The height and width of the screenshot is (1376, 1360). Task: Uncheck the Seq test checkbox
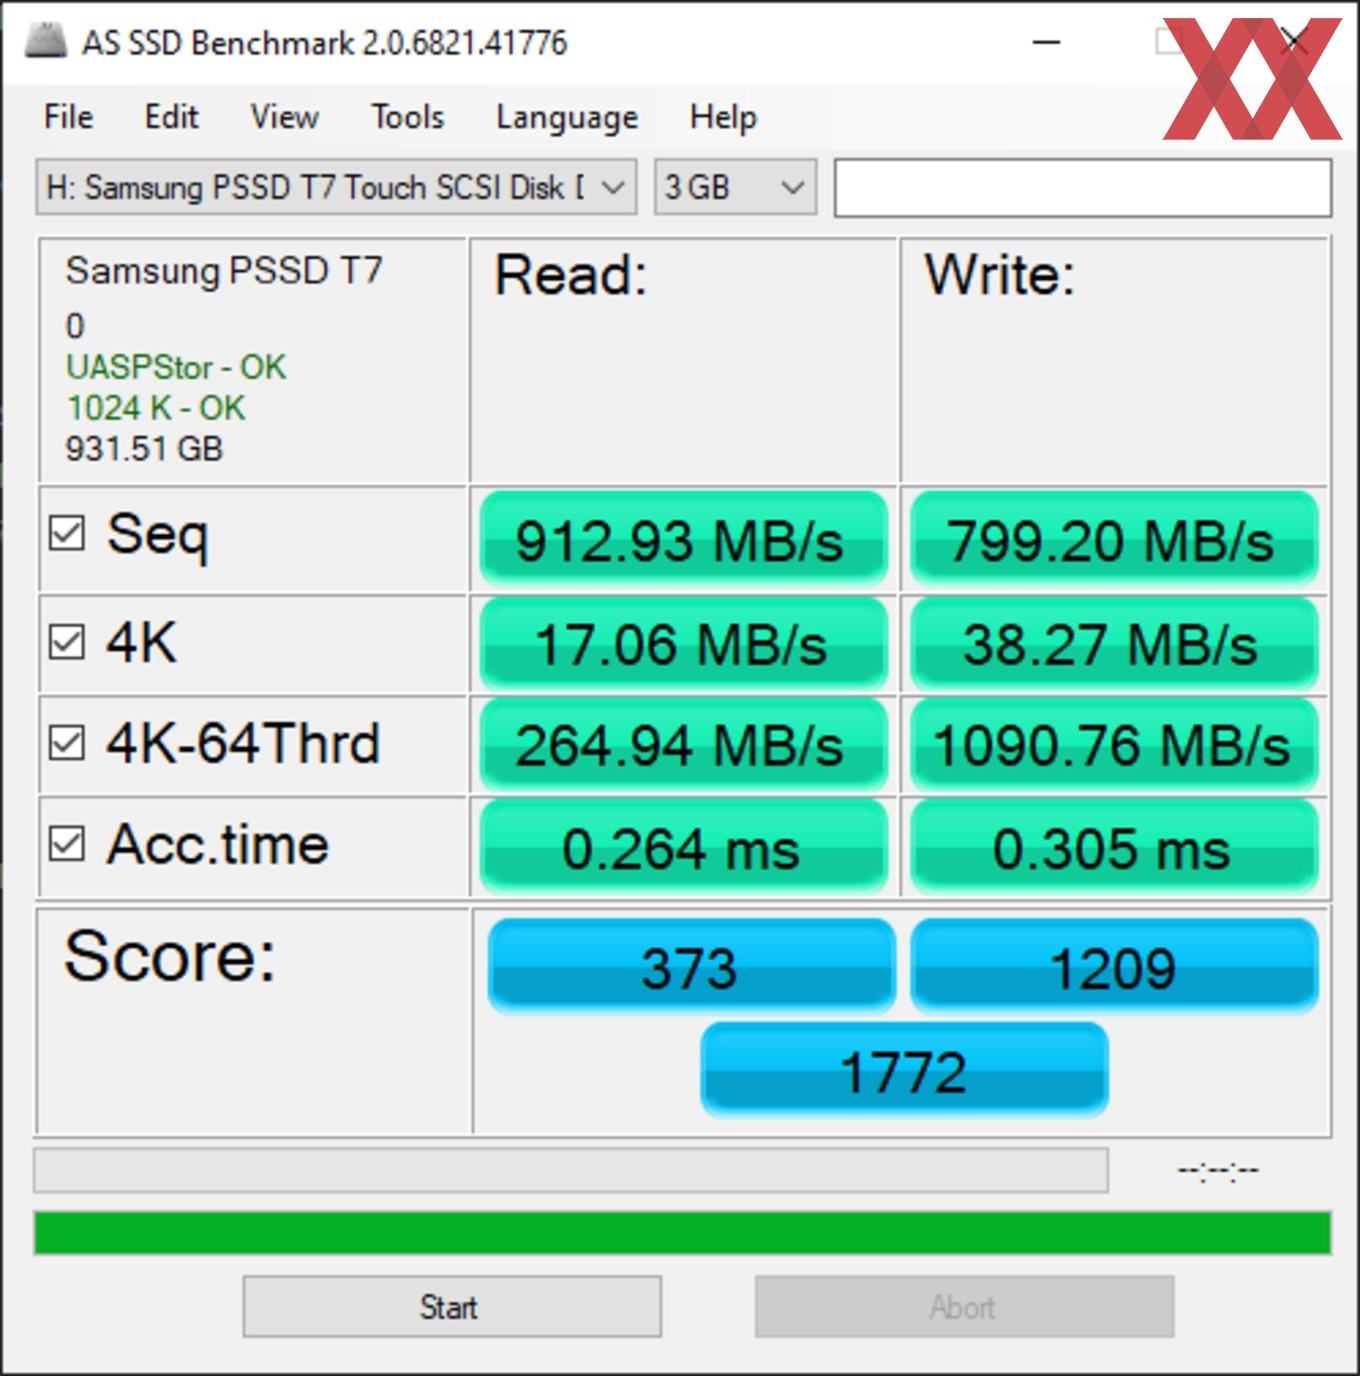tap(67, 533)
